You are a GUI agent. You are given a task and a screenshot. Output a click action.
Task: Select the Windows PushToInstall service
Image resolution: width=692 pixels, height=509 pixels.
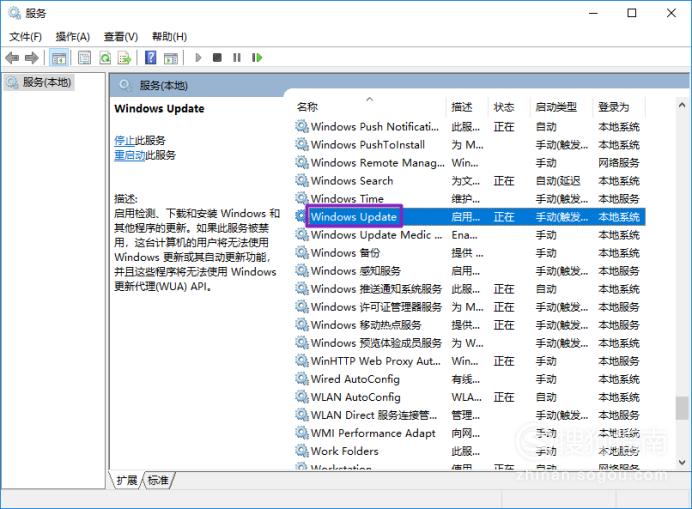pyautogui.click(x=470, y=145)
